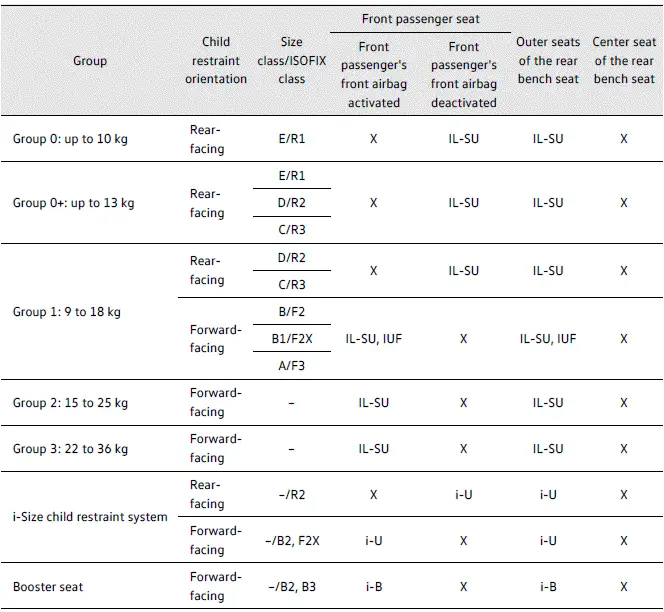664x612 pixels.
Task: Click the "B/F2" size class cell
Action: (292, 312)
